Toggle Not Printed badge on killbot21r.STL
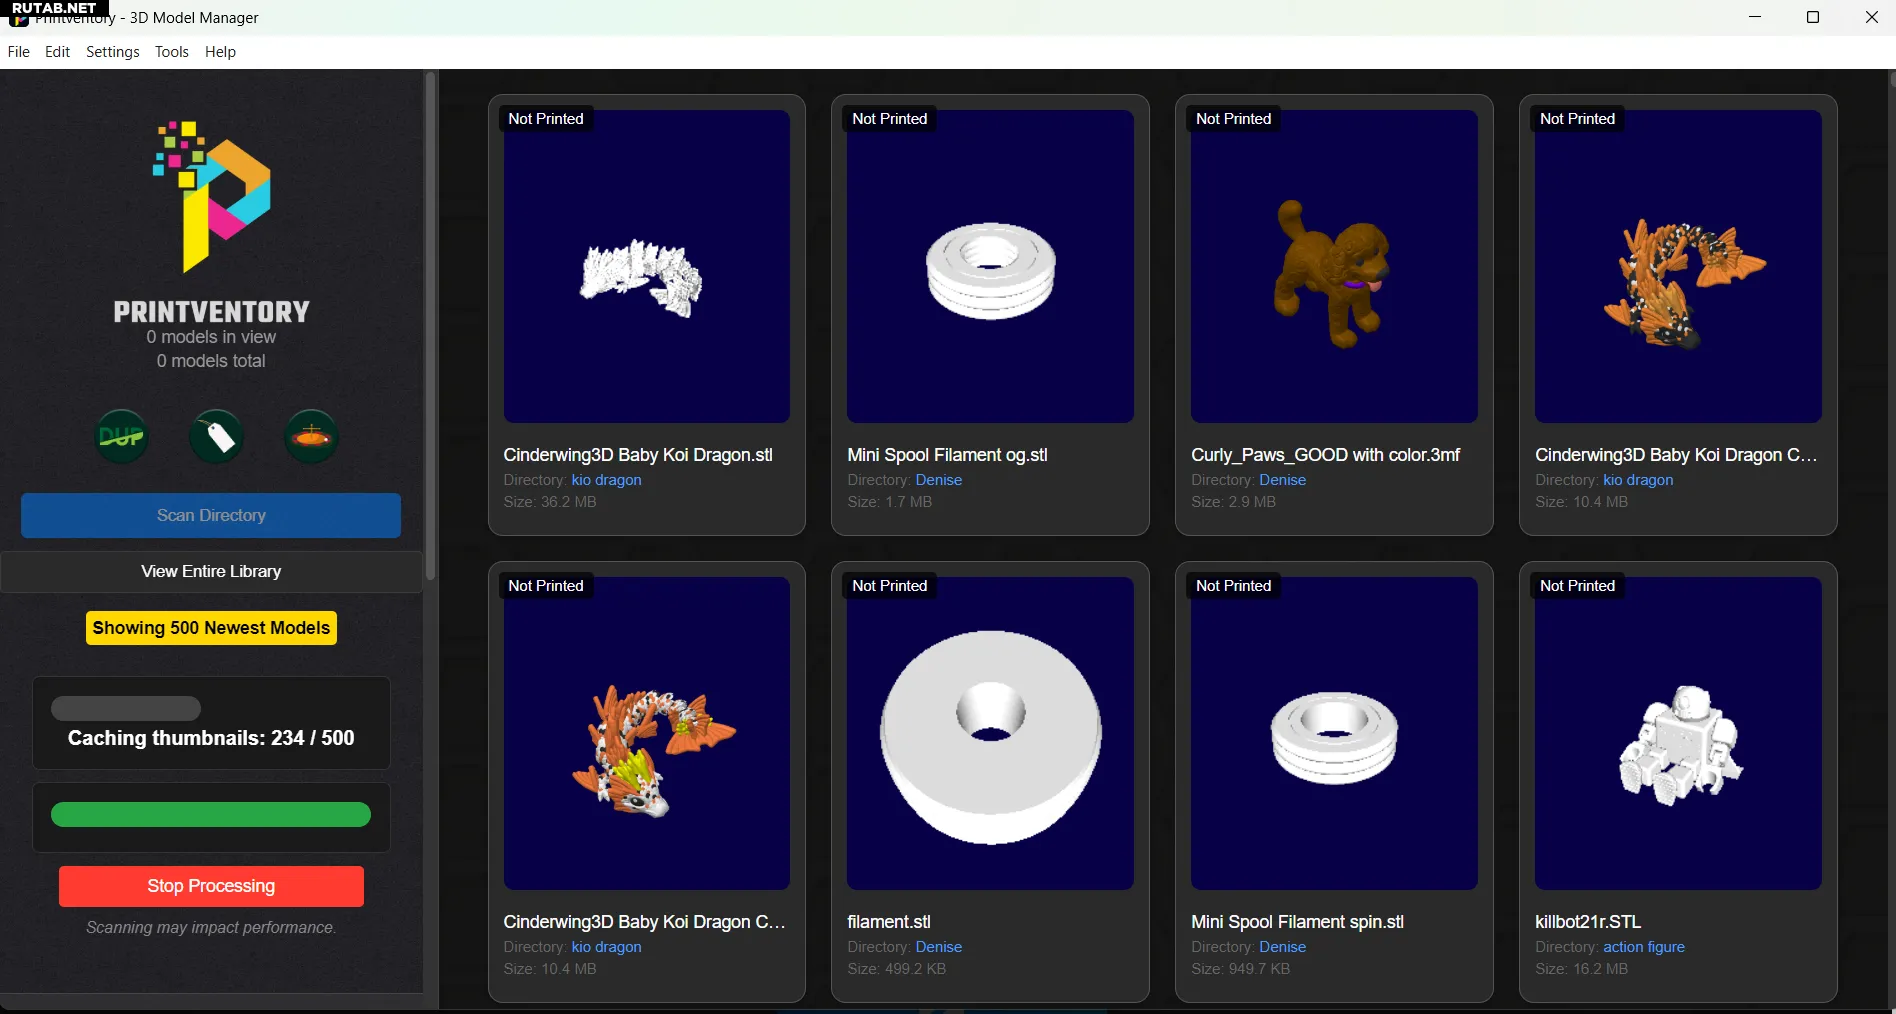The height and width of the screenshot is (1014, 1896). coord(1577,586)
